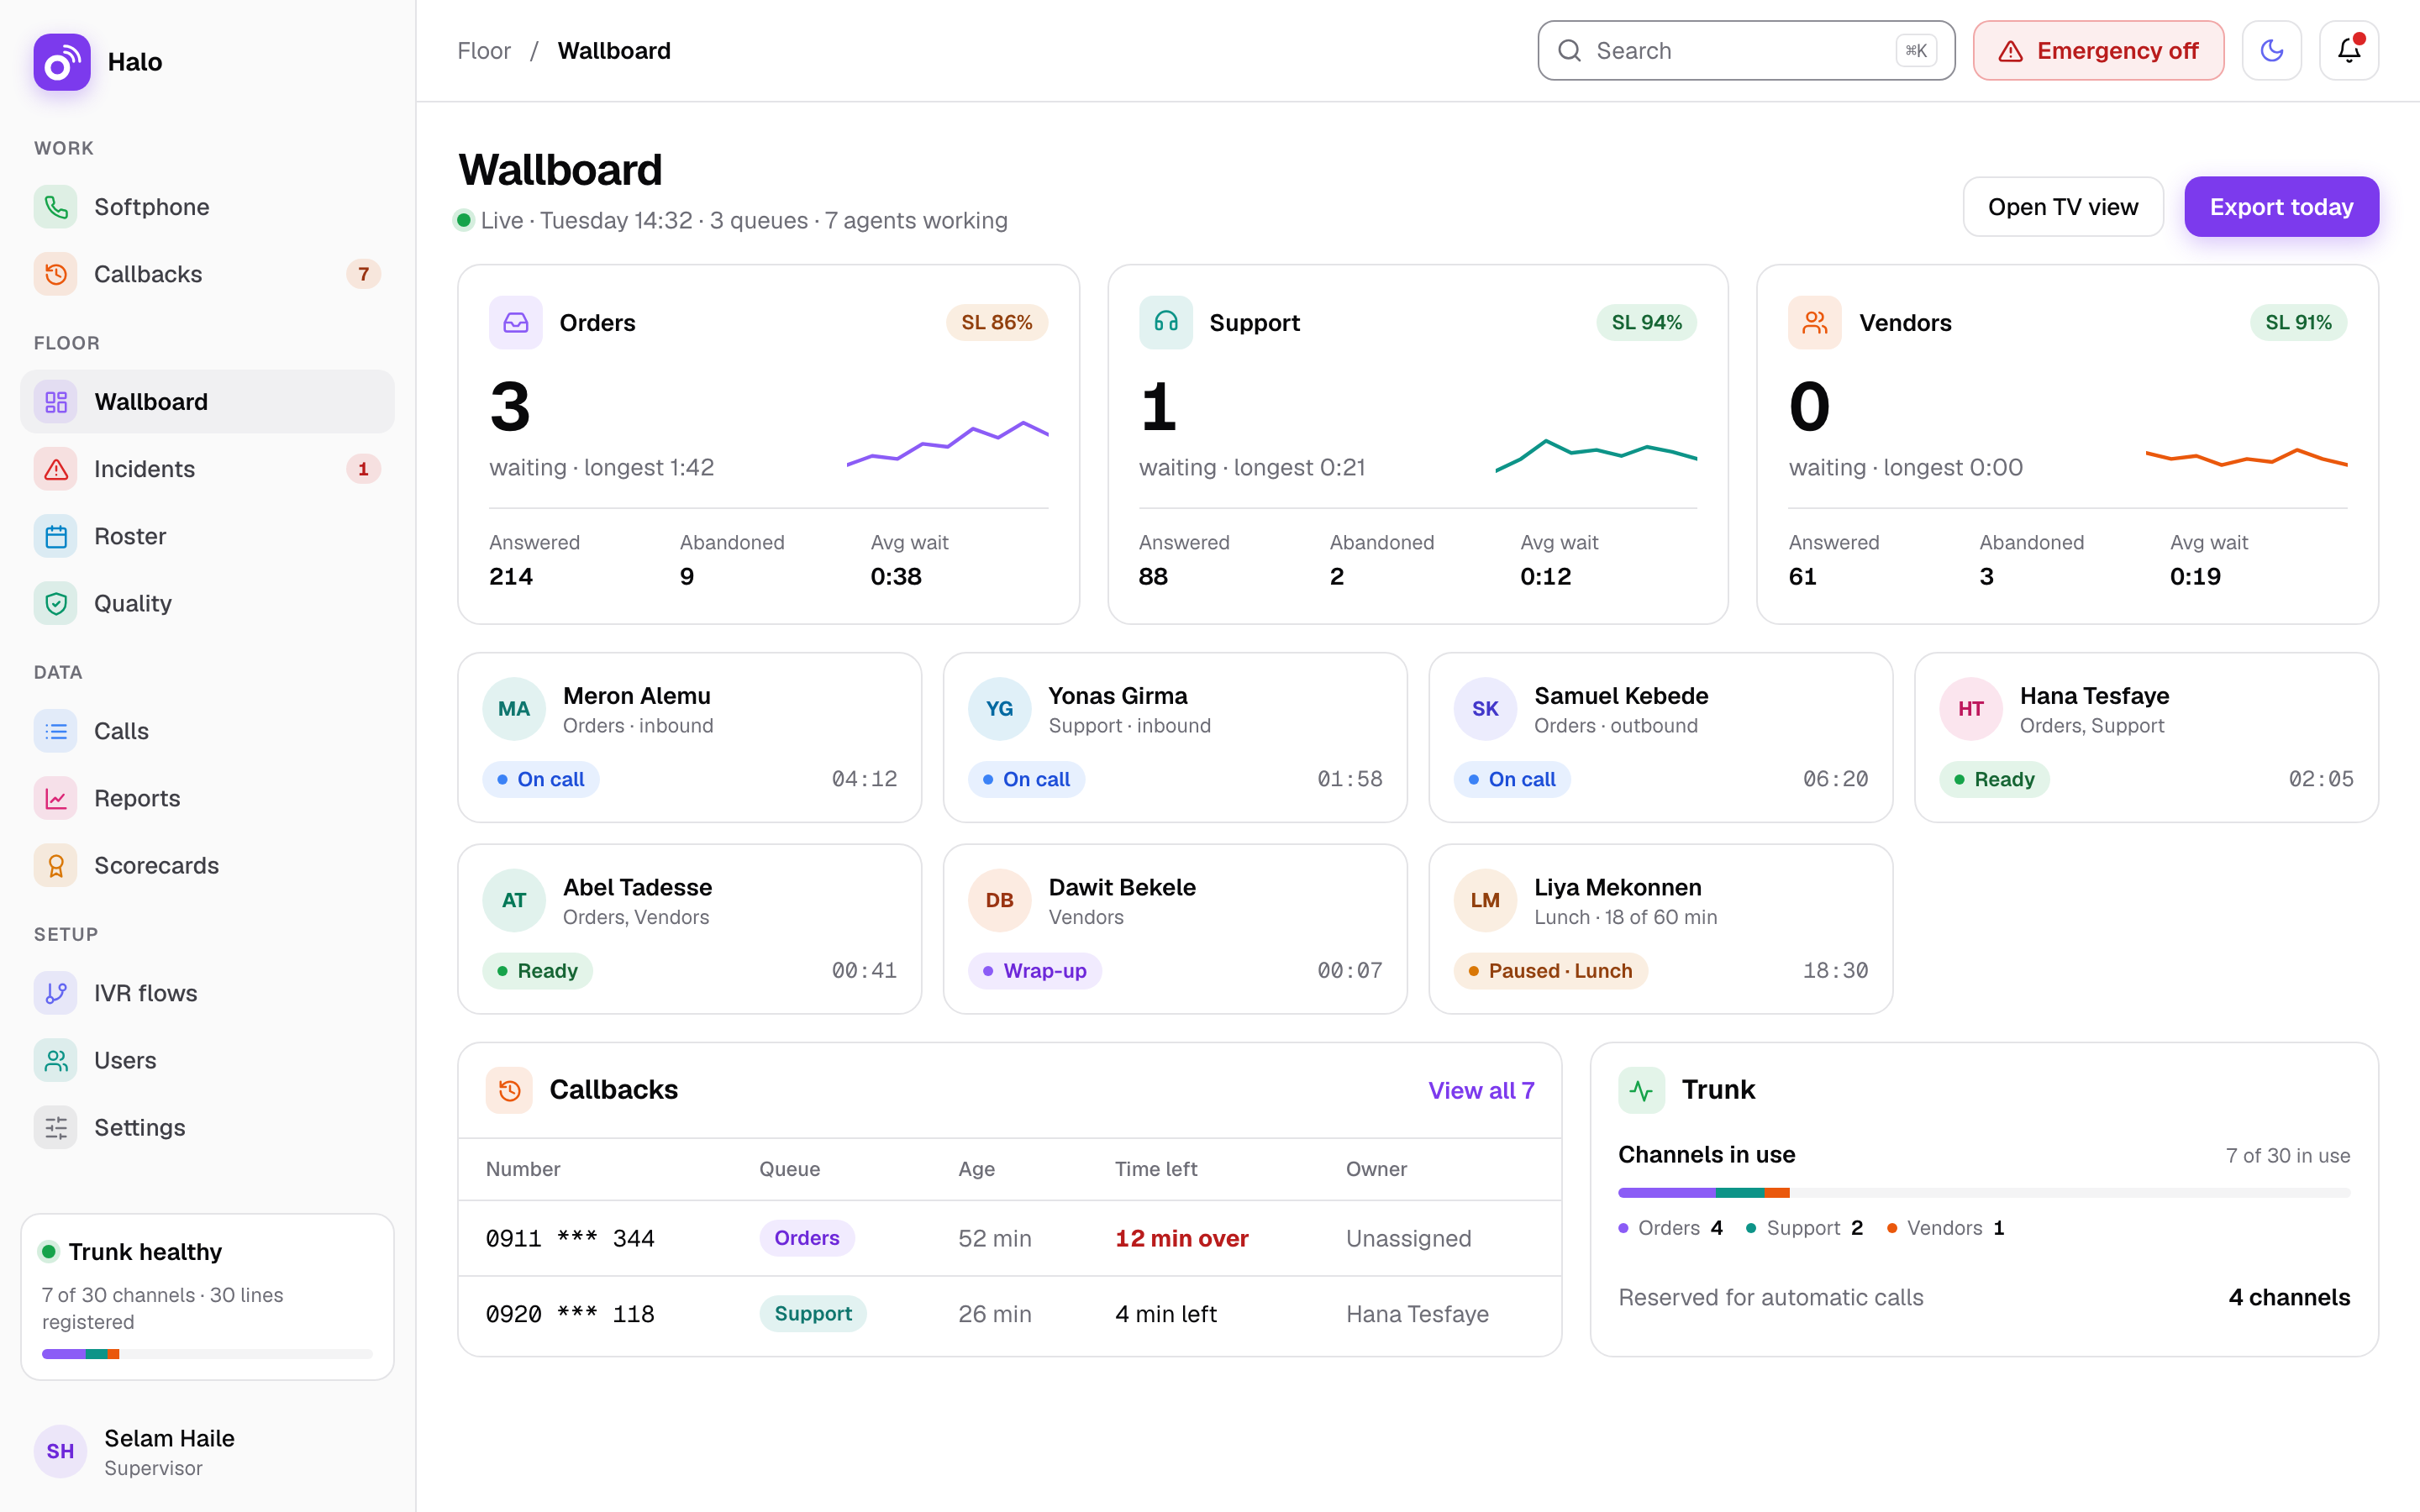
Task: Click the SL 86% badge on Orders
Action: [x=996, y=322]
